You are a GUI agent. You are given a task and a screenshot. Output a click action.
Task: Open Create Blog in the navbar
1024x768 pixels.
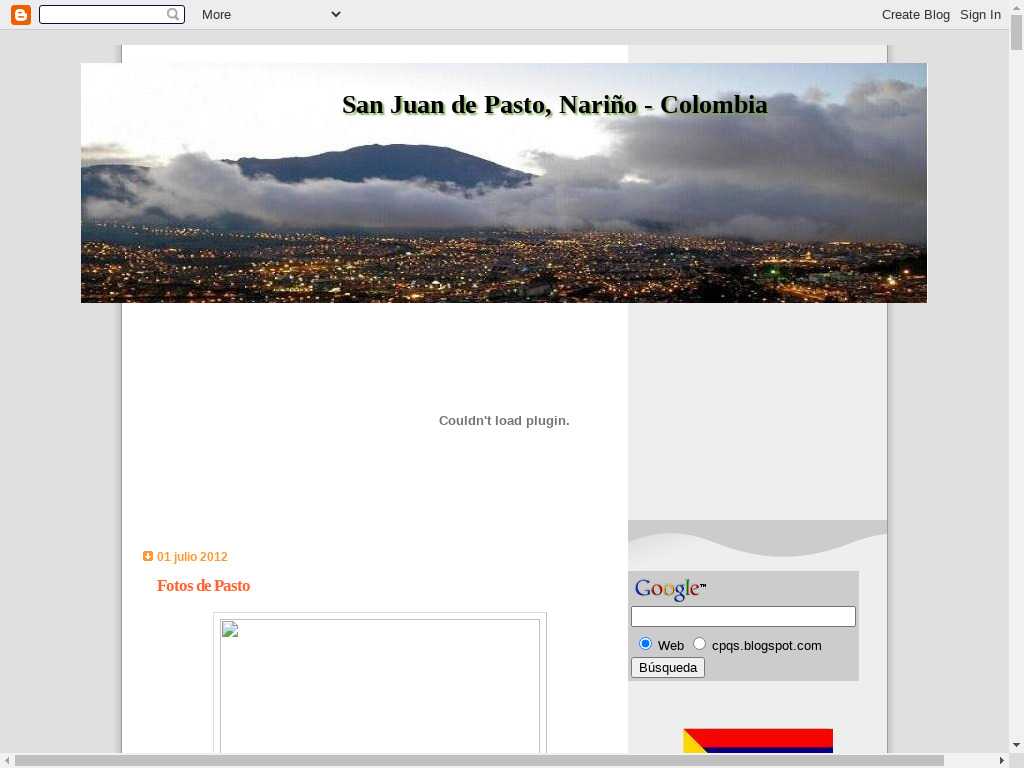[x=915, y=14]
